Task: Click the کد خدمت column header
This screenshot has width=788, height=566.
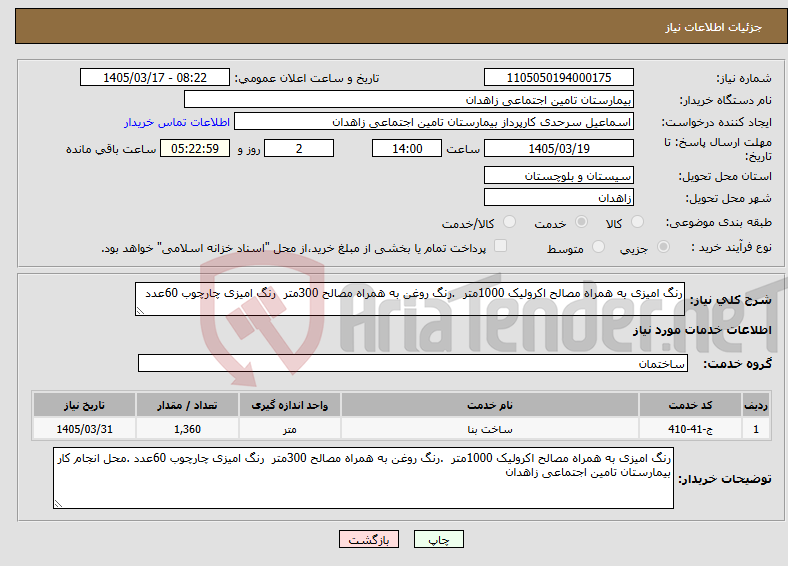Action: click(691, 405)
